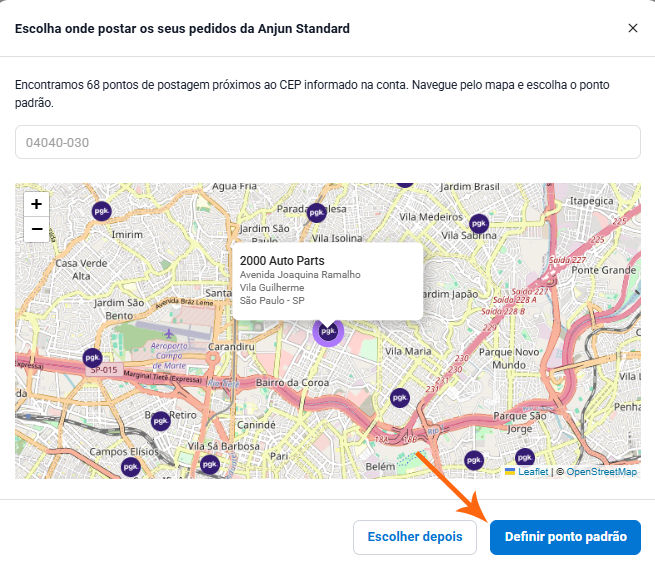
Task: Click pgk marker near Imirim
Action: coord(100,212)
